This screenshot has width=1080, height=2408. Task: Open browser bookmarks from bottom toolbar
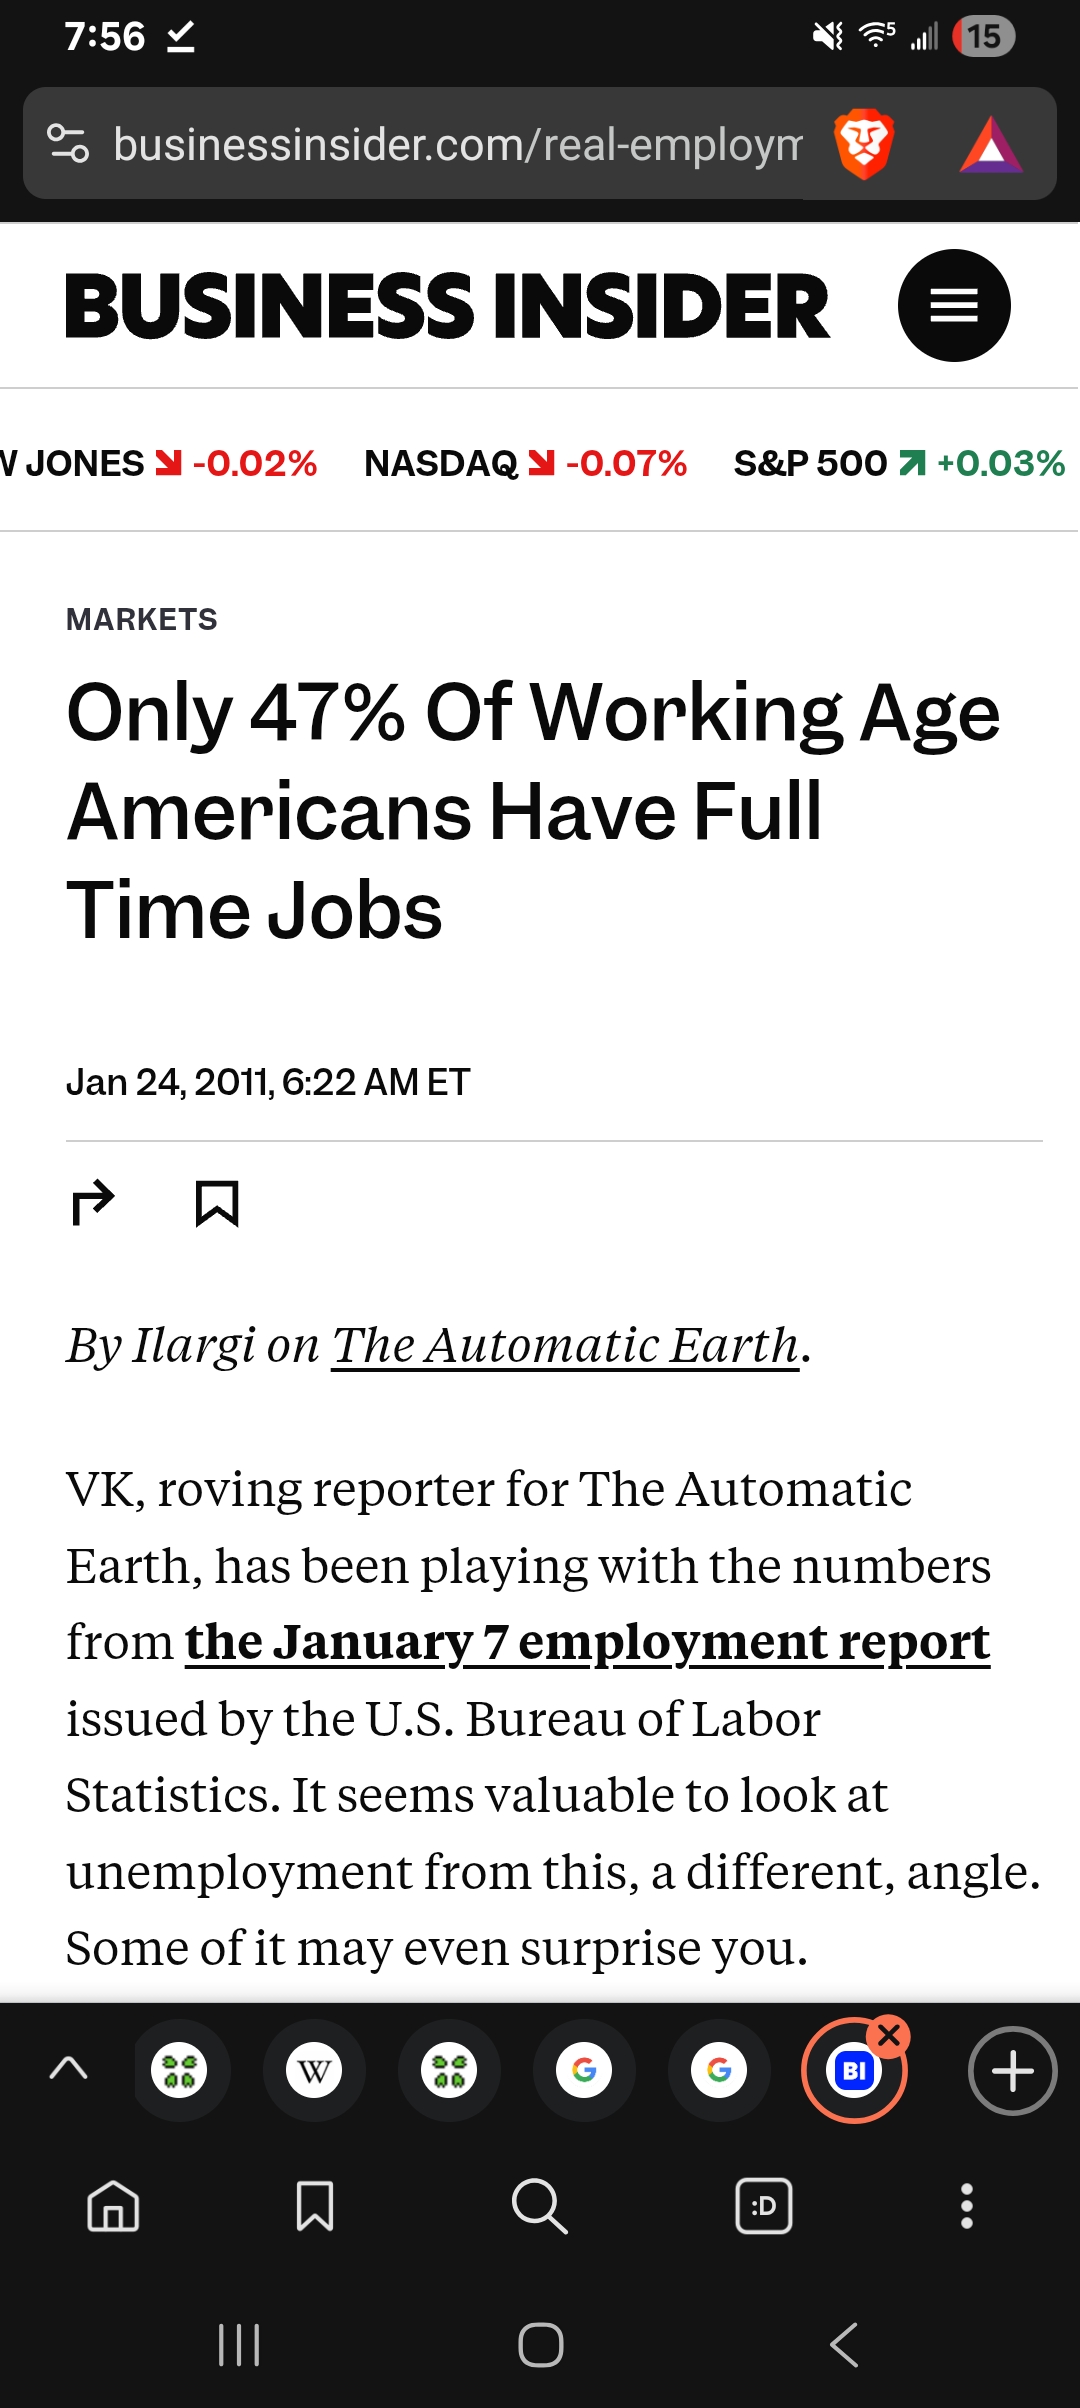pos(315,2205)
